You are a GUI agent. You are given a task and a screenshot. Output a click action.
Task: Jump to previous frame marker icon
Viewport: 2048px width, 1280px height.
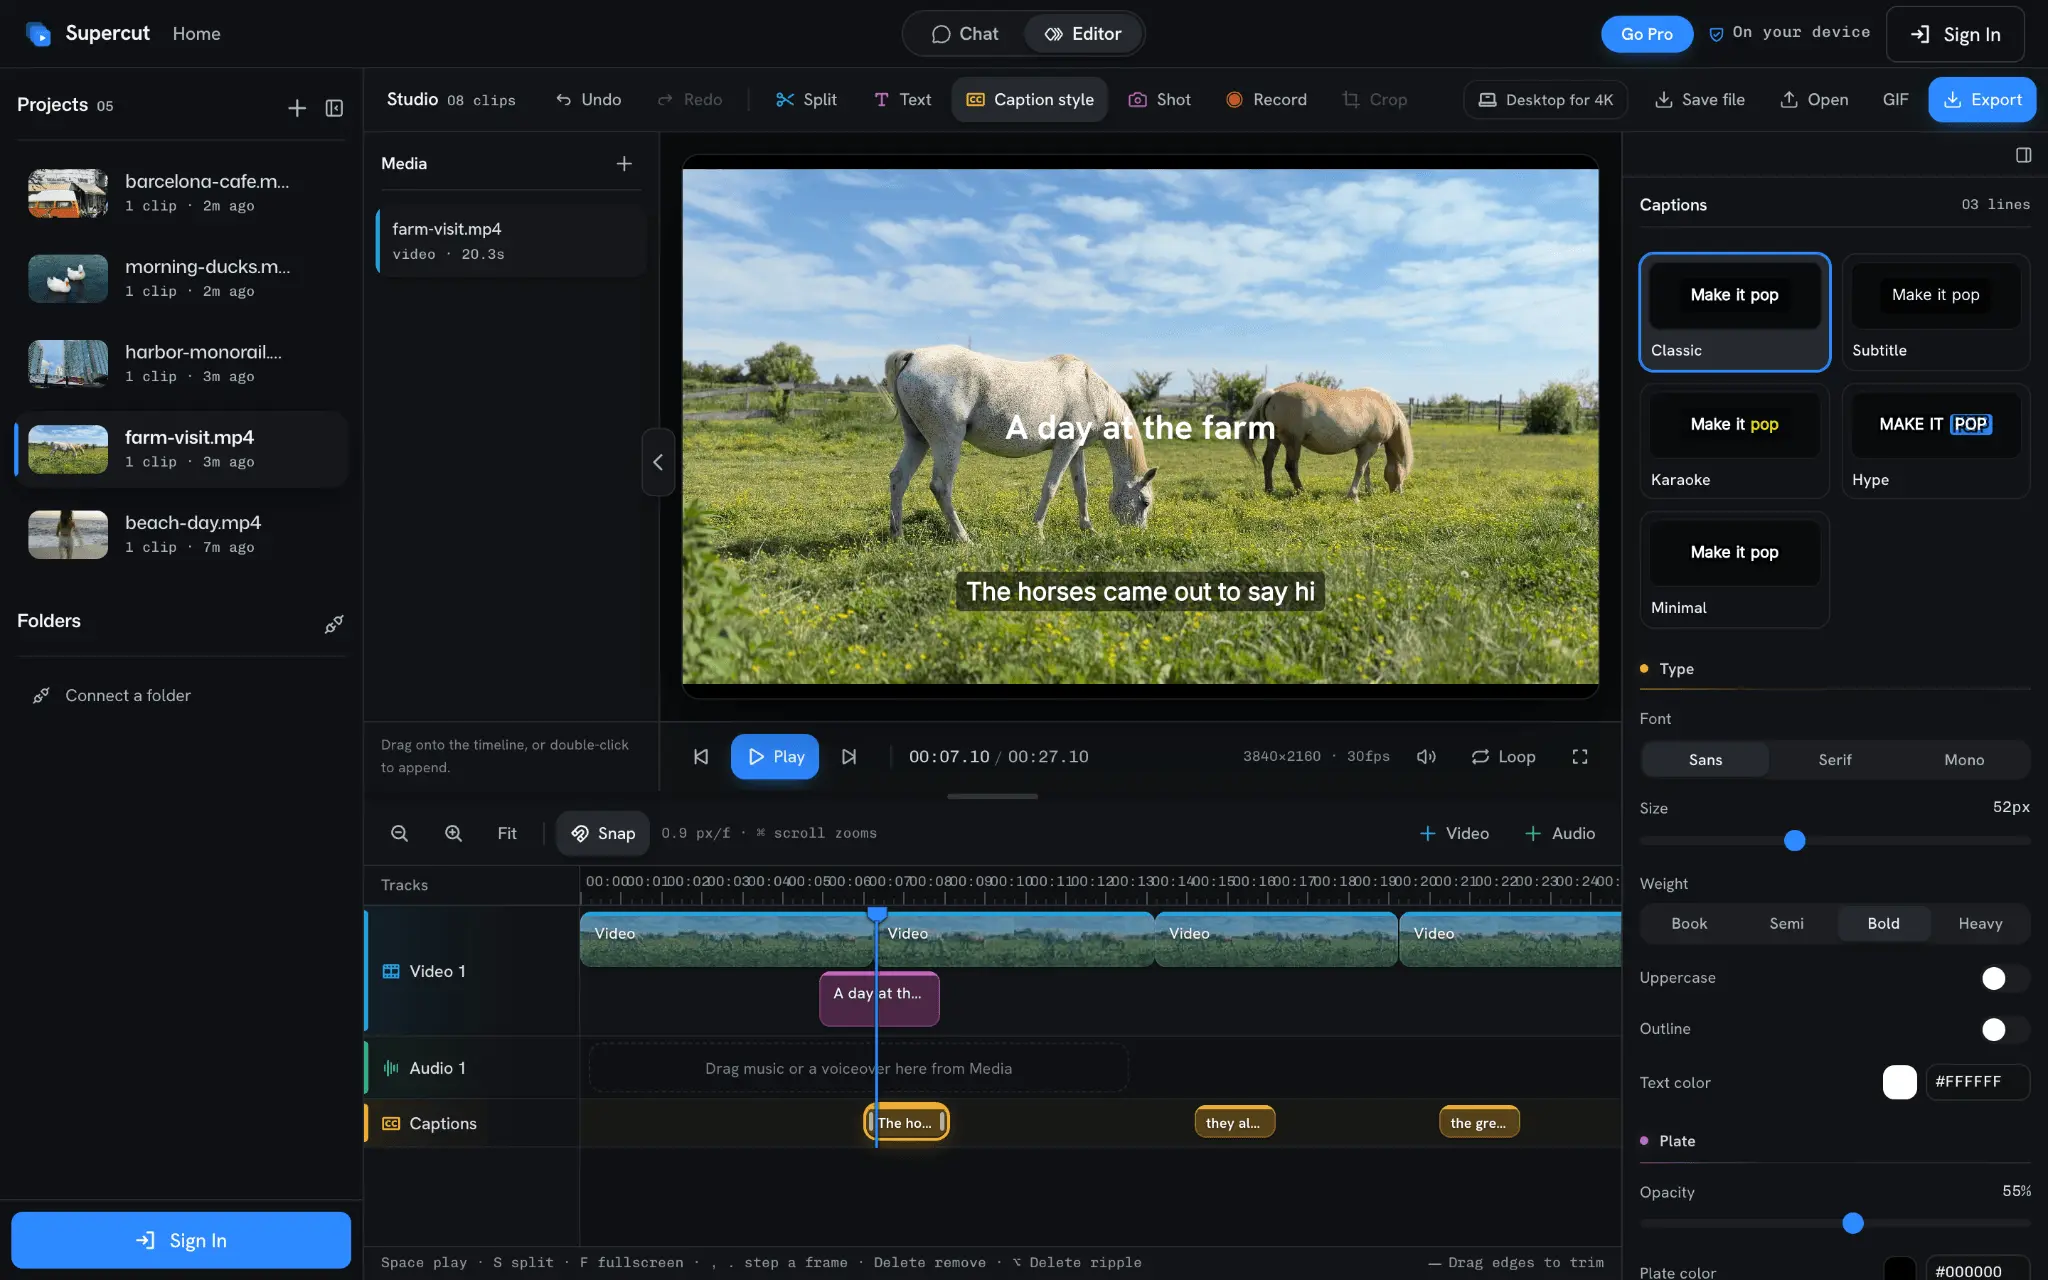point(701,757)
